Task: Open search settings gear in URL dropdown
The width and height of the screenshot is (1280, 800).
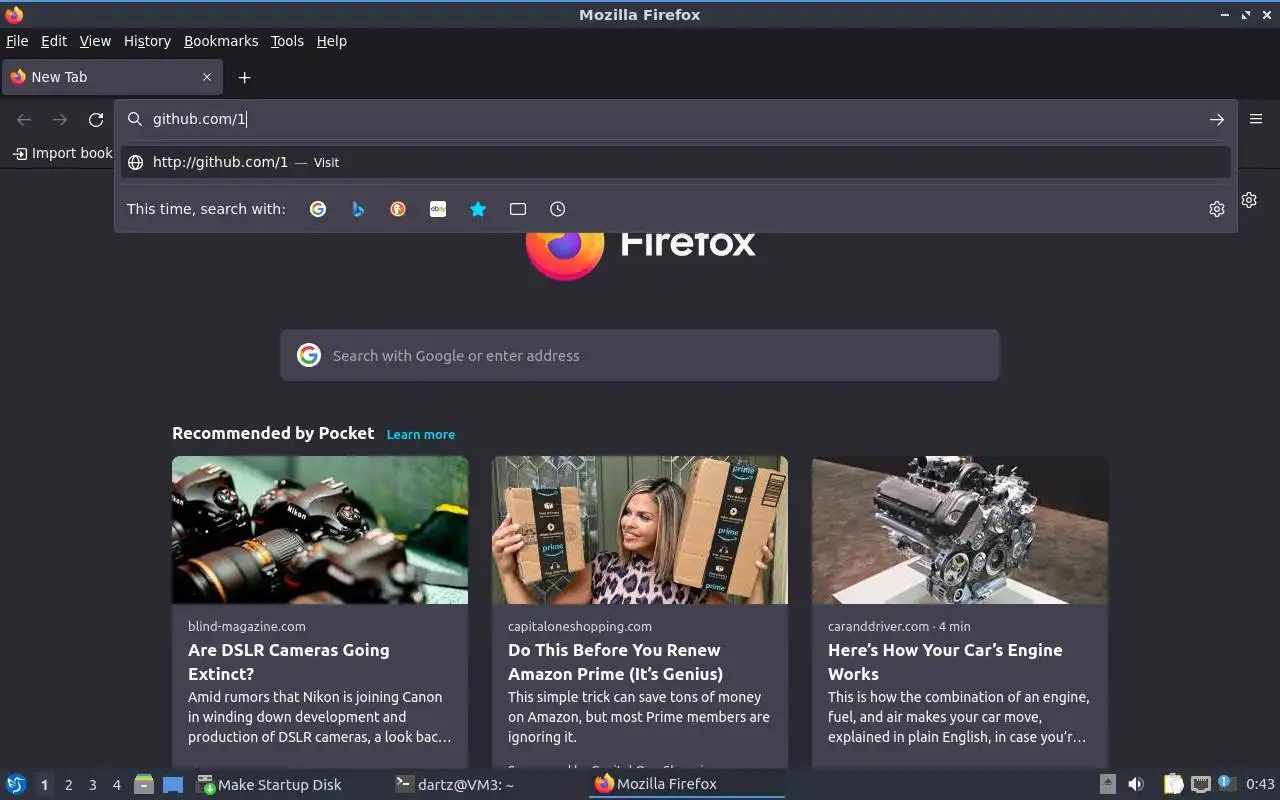Action: [1217, 209]
